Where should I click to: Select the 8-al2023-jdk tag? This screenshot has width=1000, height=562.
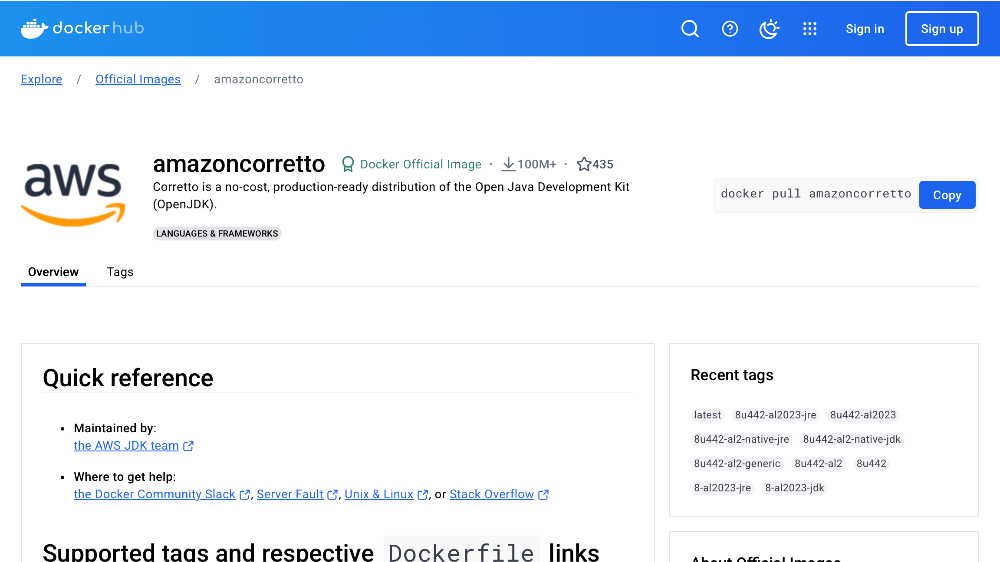(x=795, y=487)
